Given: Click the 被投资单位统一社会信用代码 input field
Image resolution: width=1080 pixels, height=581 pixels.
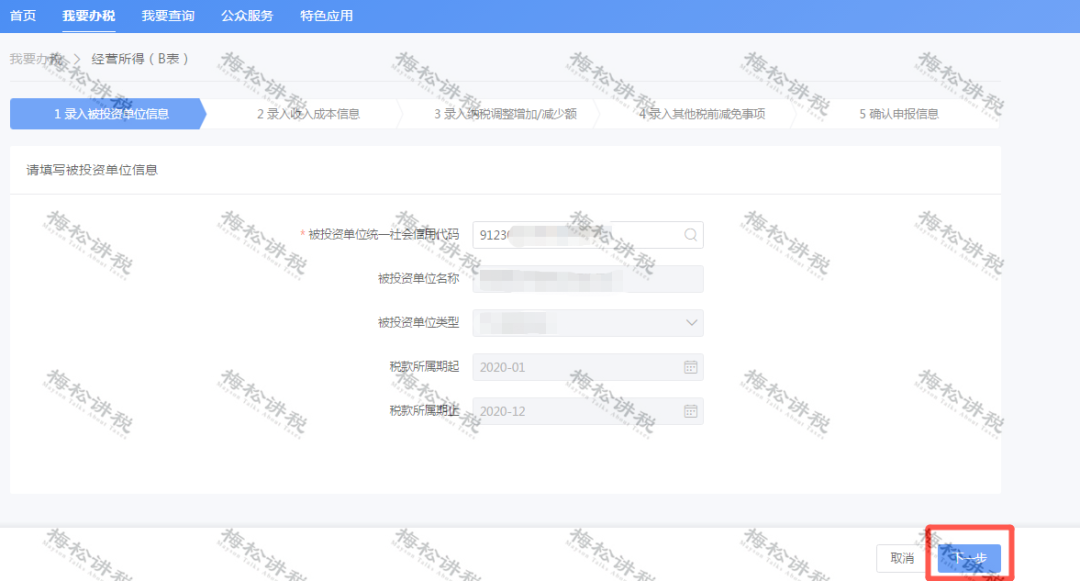Looking at the screenshot, I should pos(575,235).
